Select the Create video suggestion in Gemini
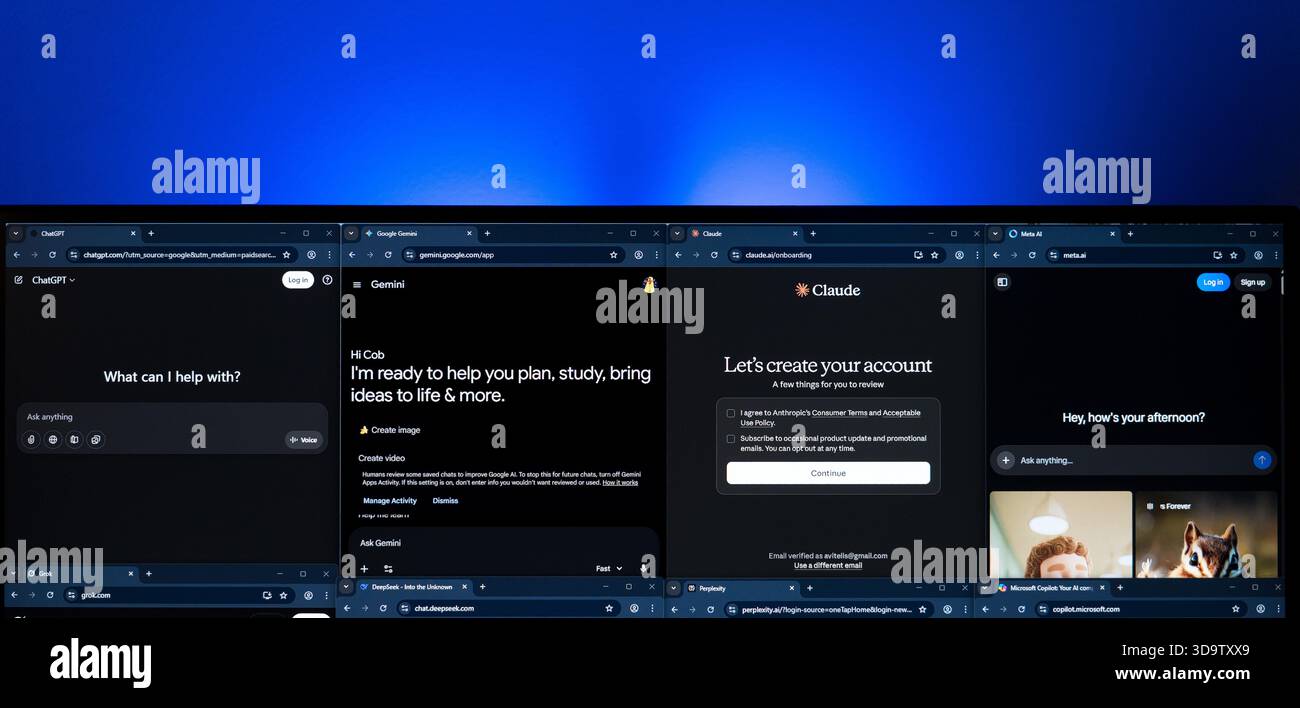Viewport: 1300px width, 708px height. coord(382,458)
